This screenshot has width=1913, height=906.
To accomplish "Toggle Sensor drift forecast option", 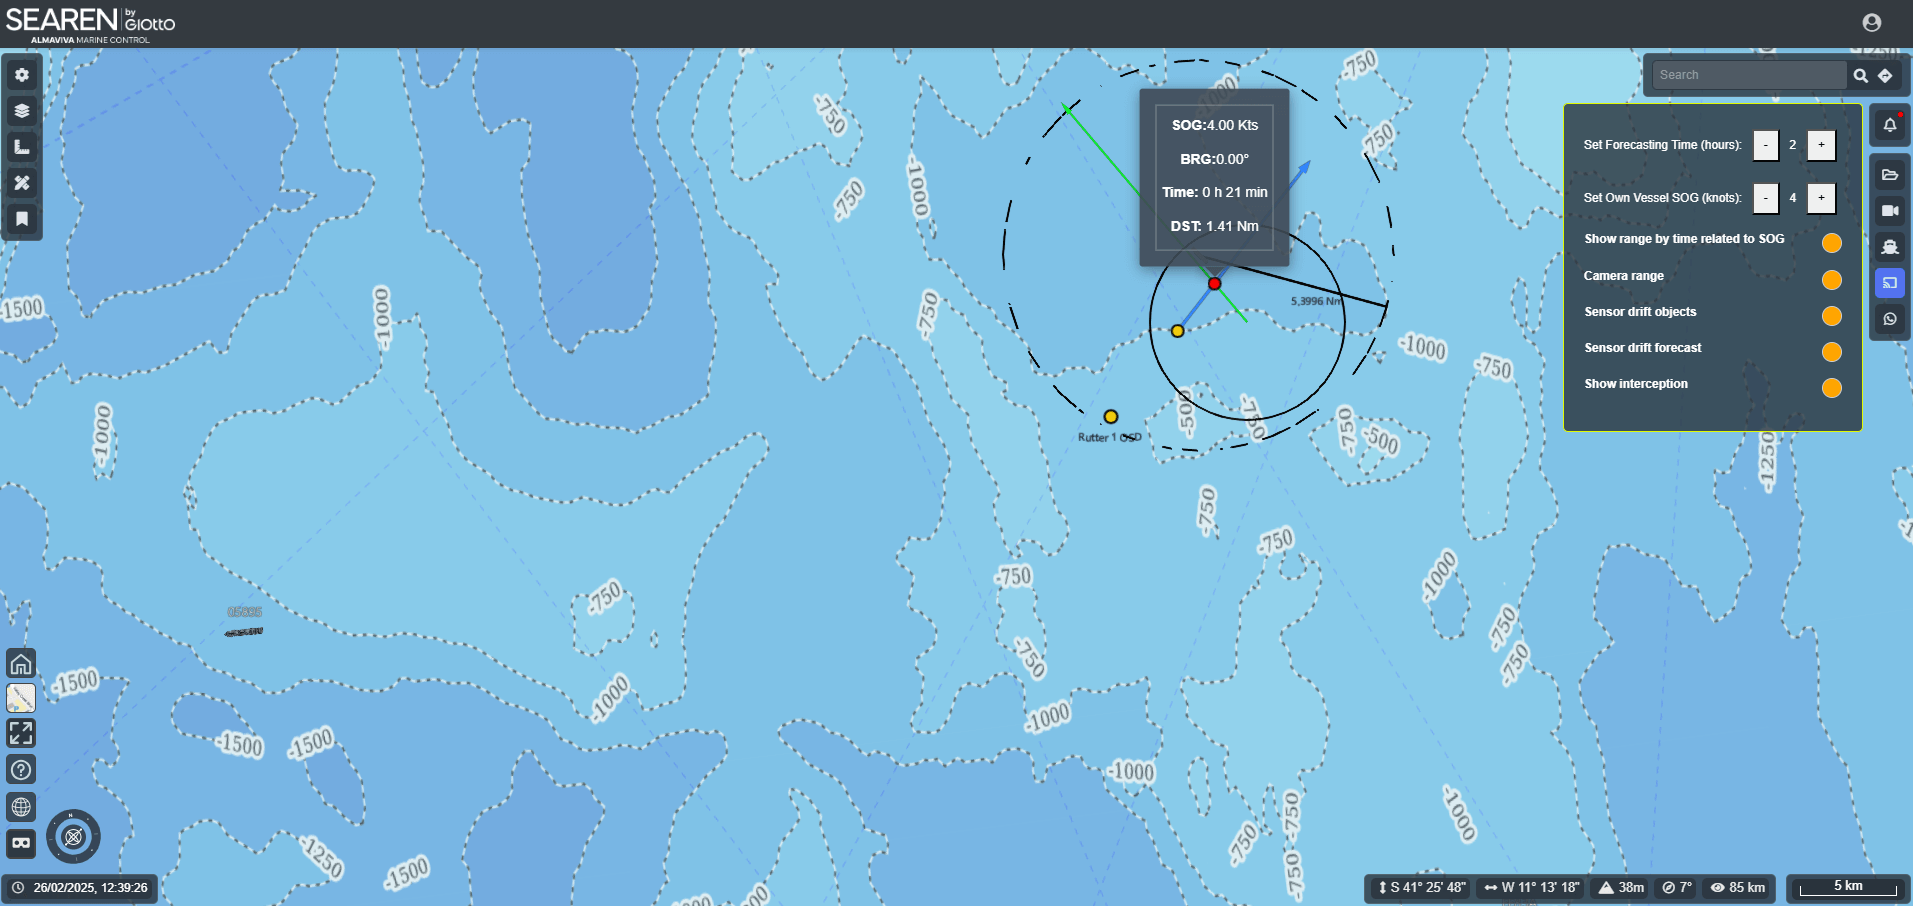I will 1831,352.
